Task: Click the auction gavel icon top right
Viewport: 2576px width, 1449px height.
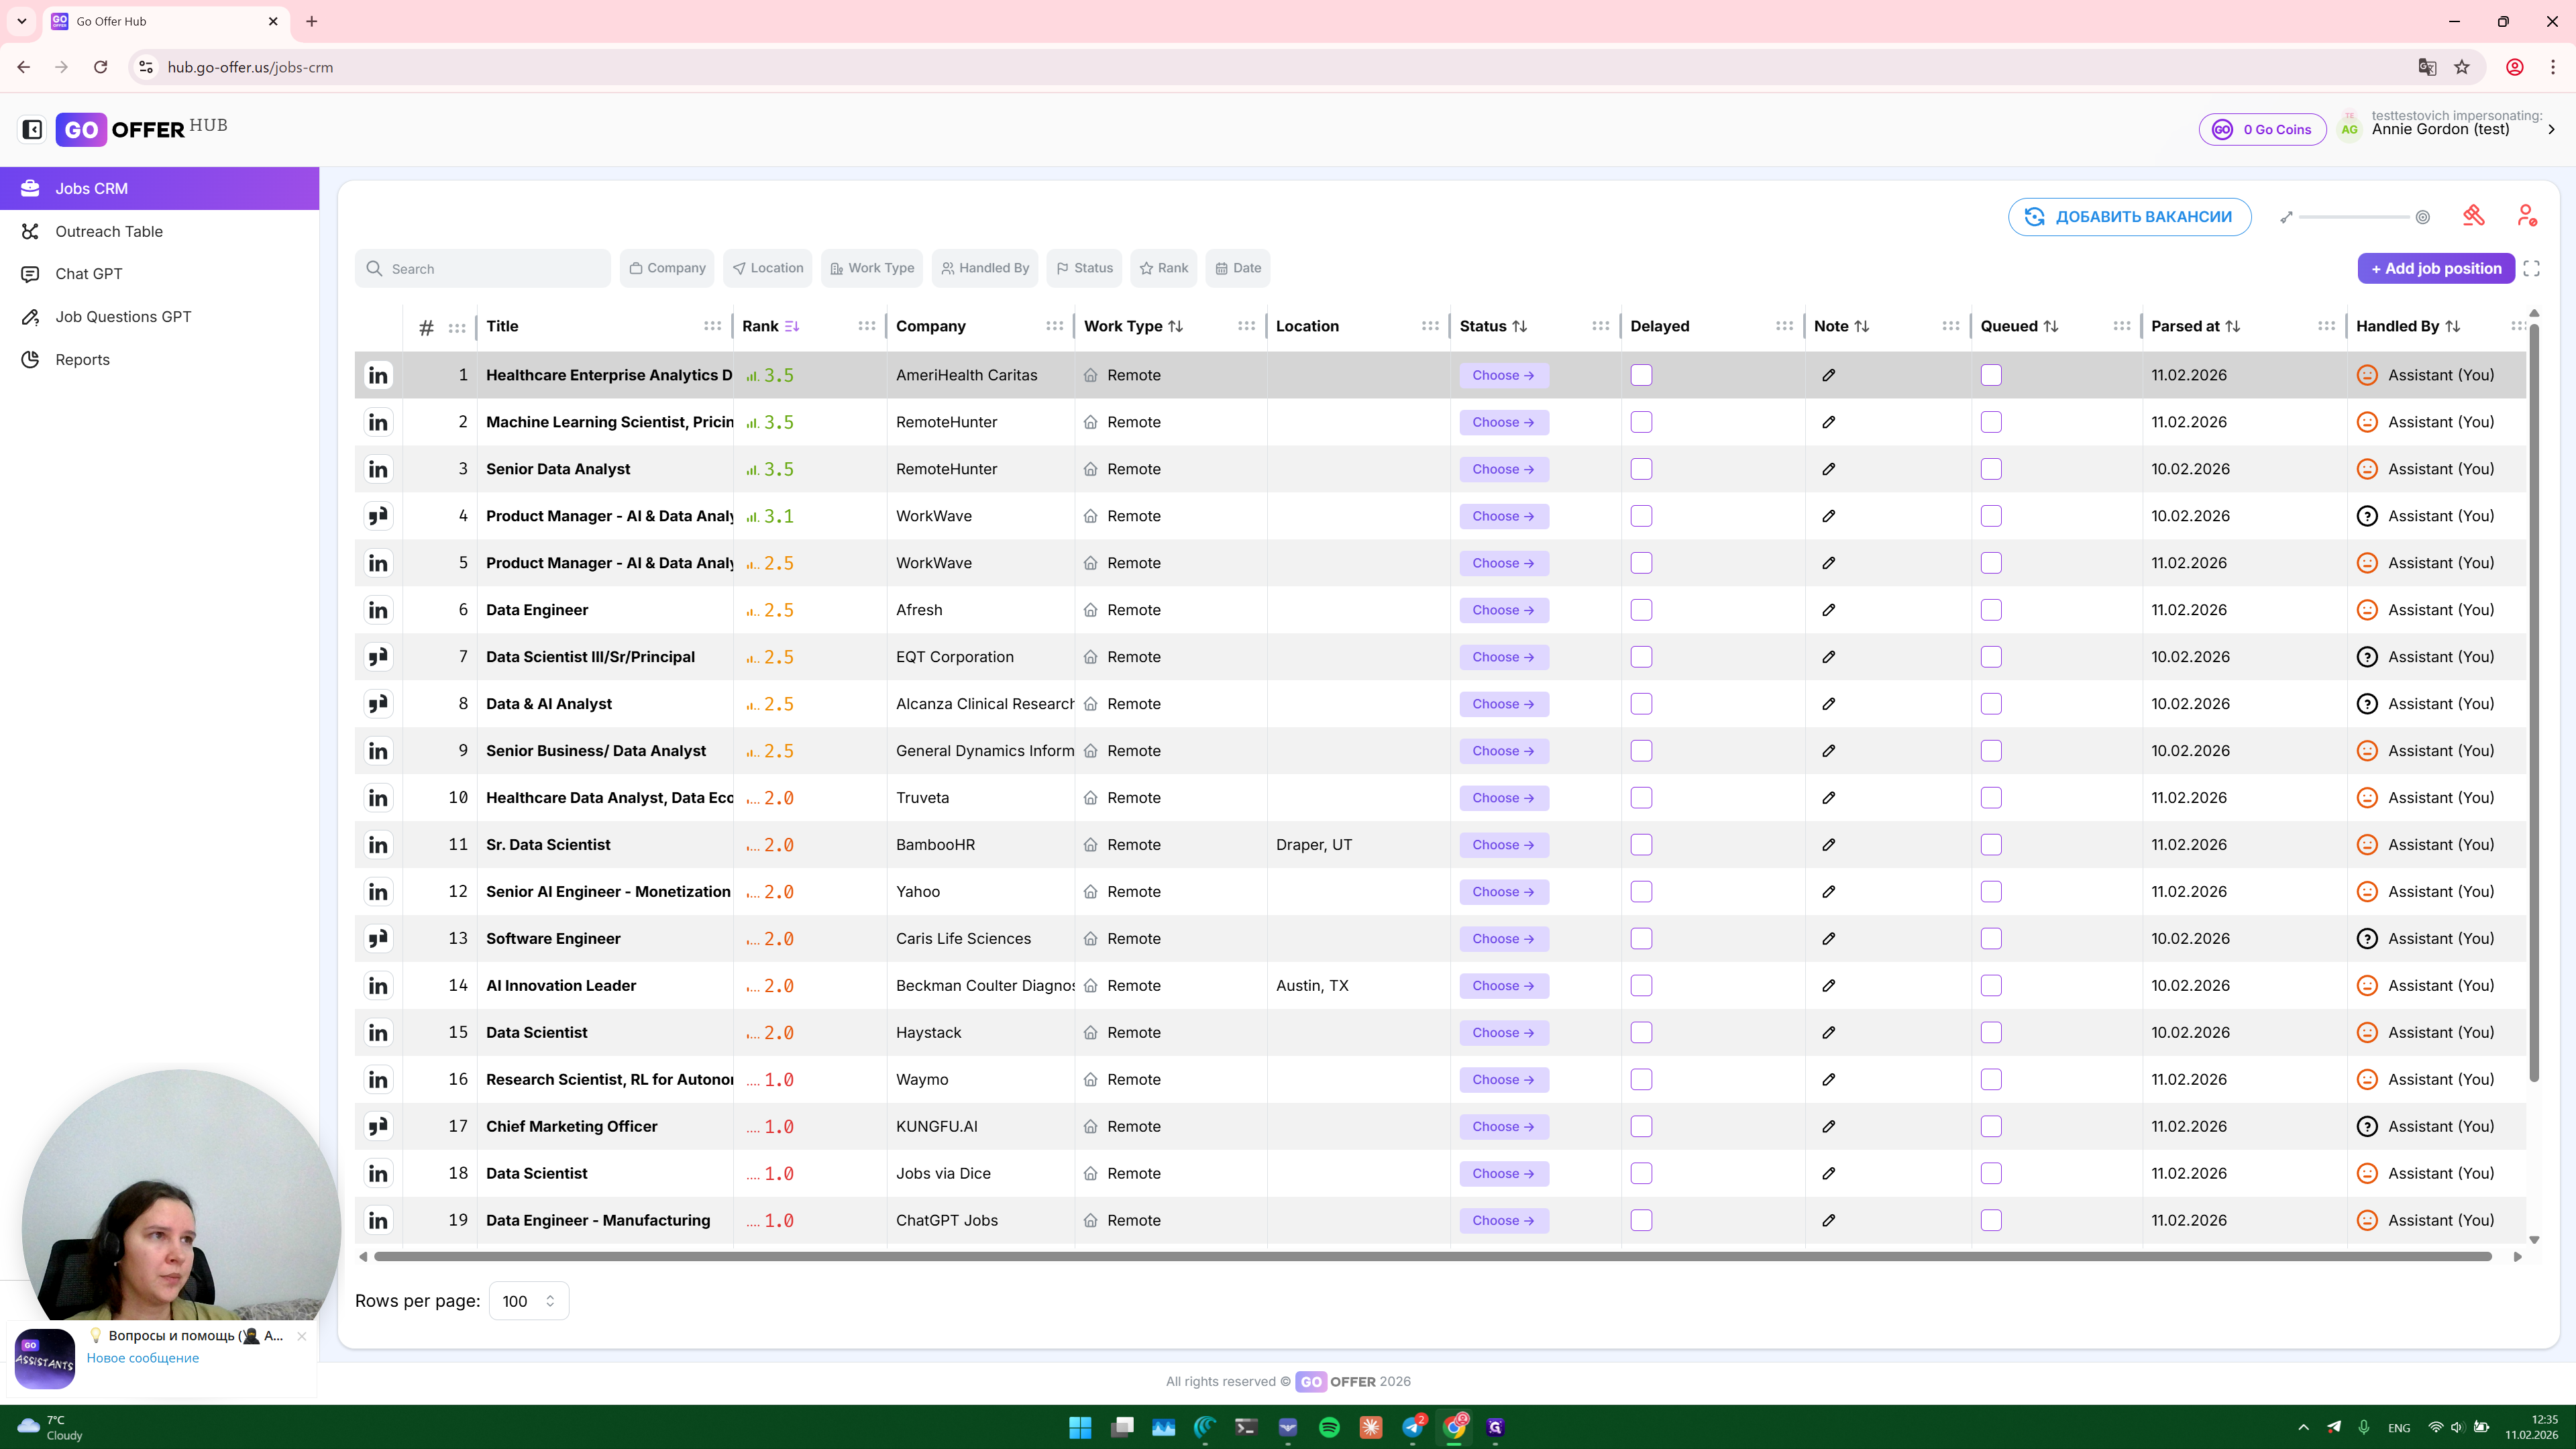Action: pos(2474,216)
